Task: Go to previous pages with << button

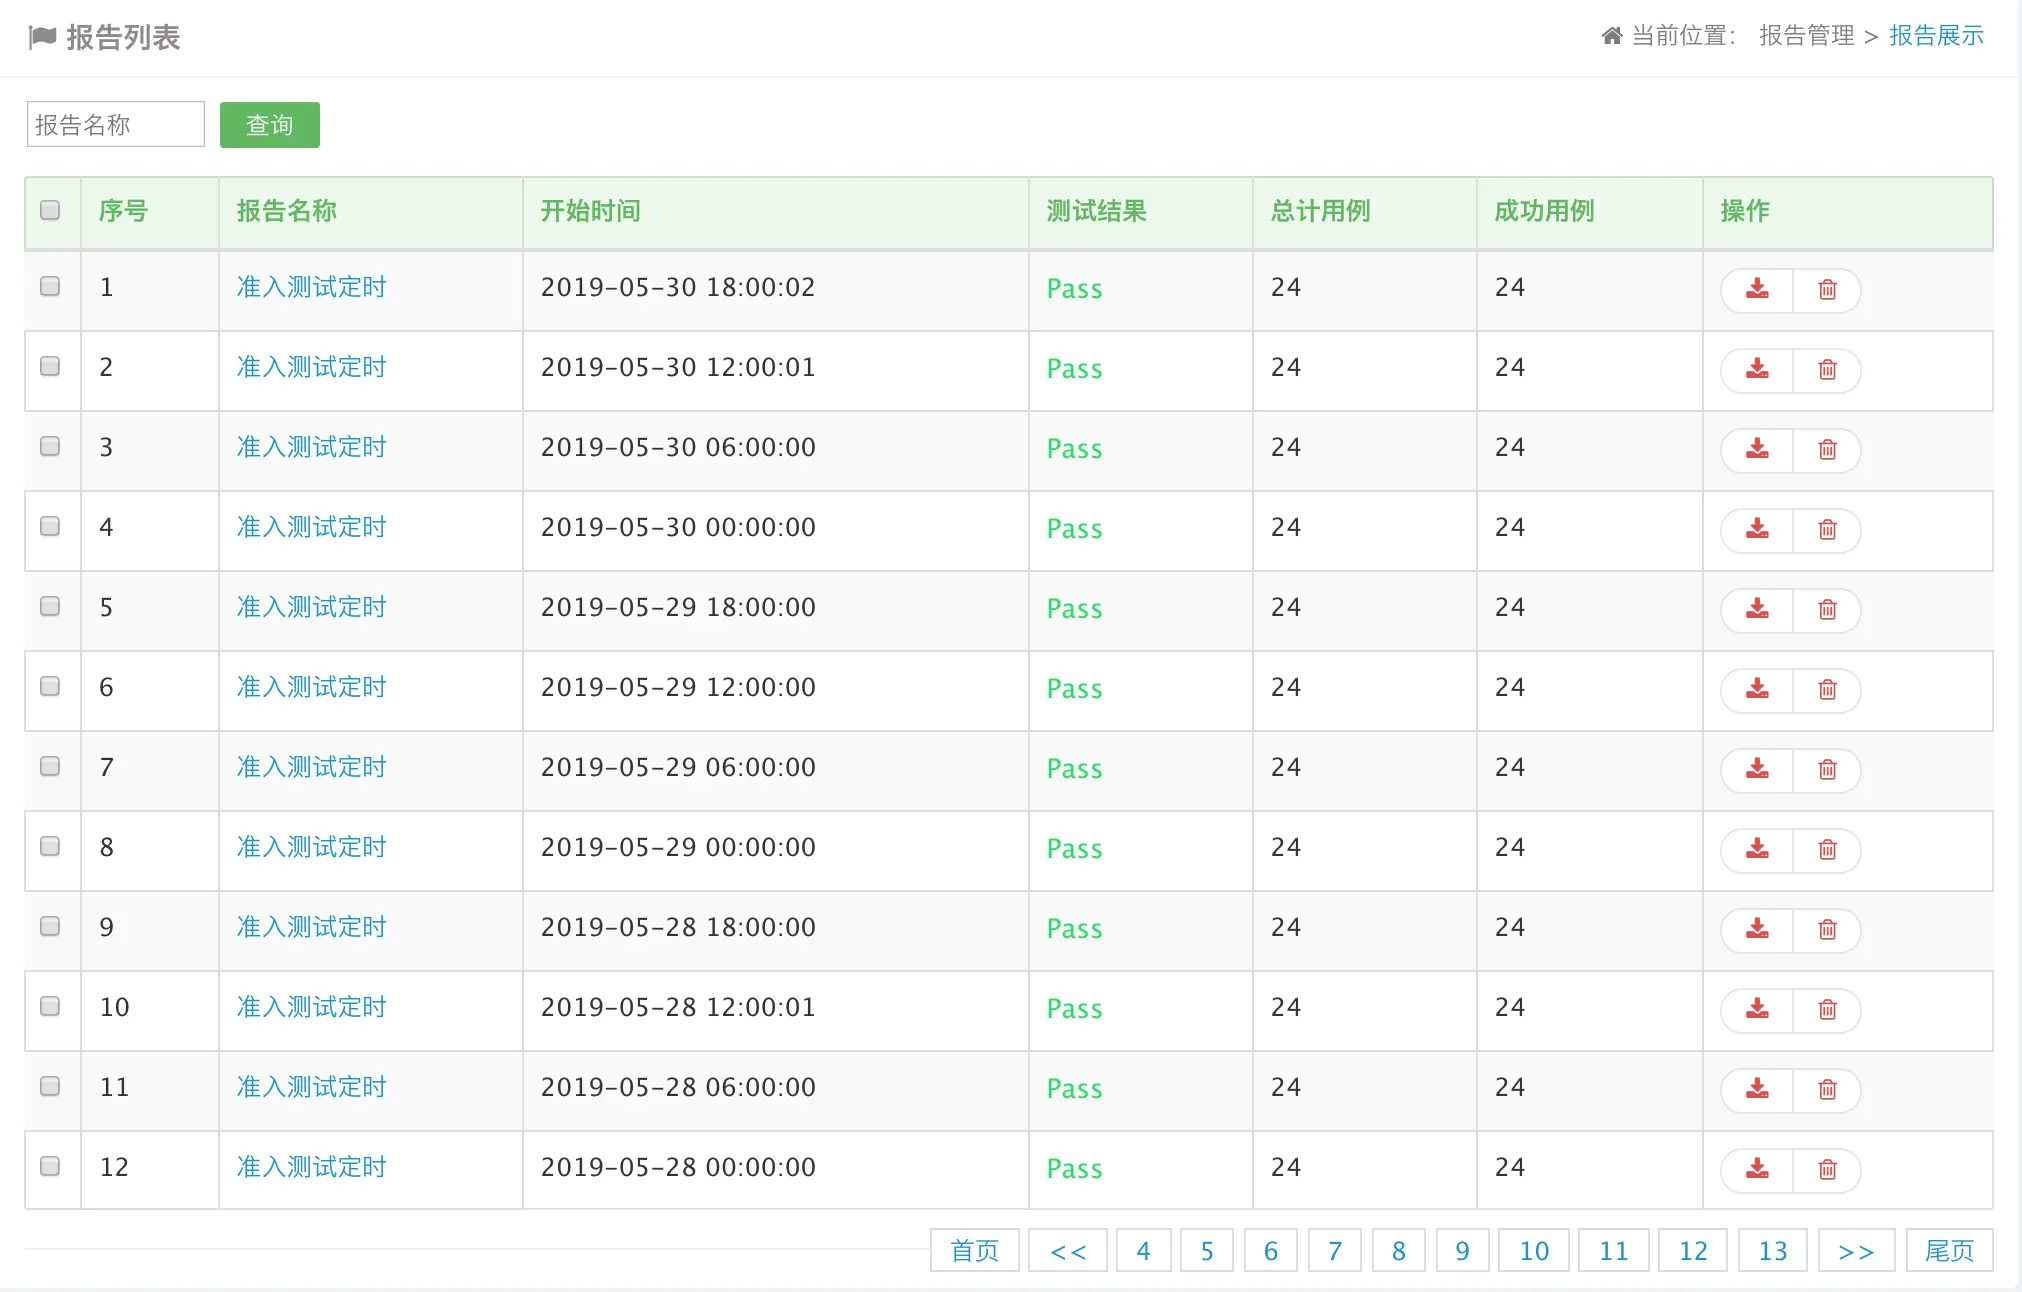Action: [1067, 1251]
